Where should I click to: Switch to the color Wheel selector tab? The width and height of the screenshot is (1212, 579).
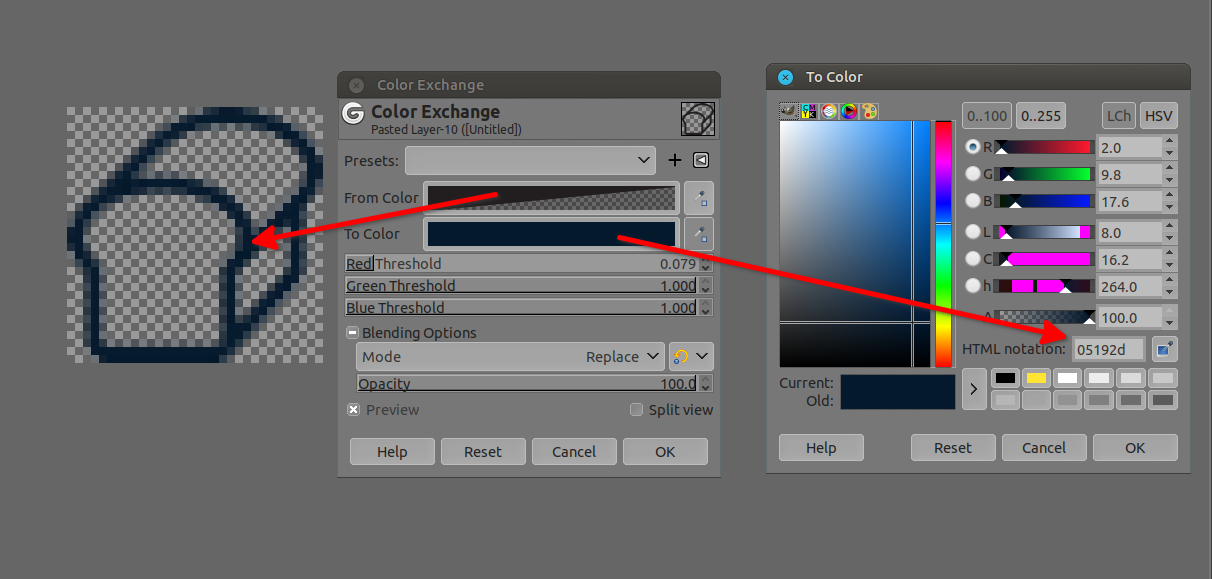click(x=849, y=111)
